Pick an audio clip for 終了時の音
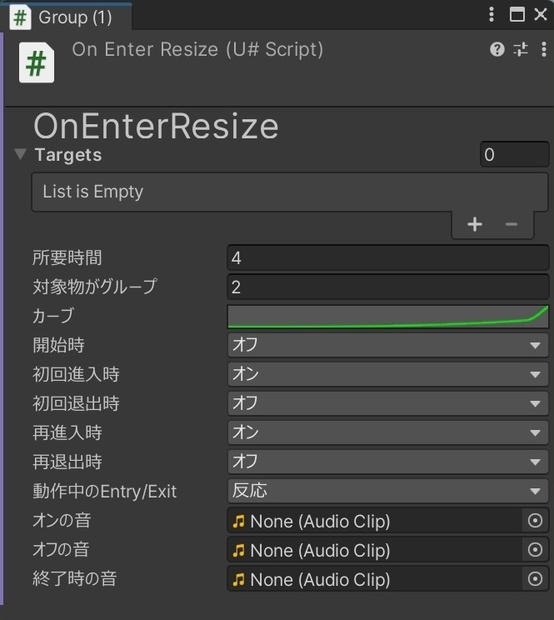Screen dimensions: 554x620 coord(535,579)
